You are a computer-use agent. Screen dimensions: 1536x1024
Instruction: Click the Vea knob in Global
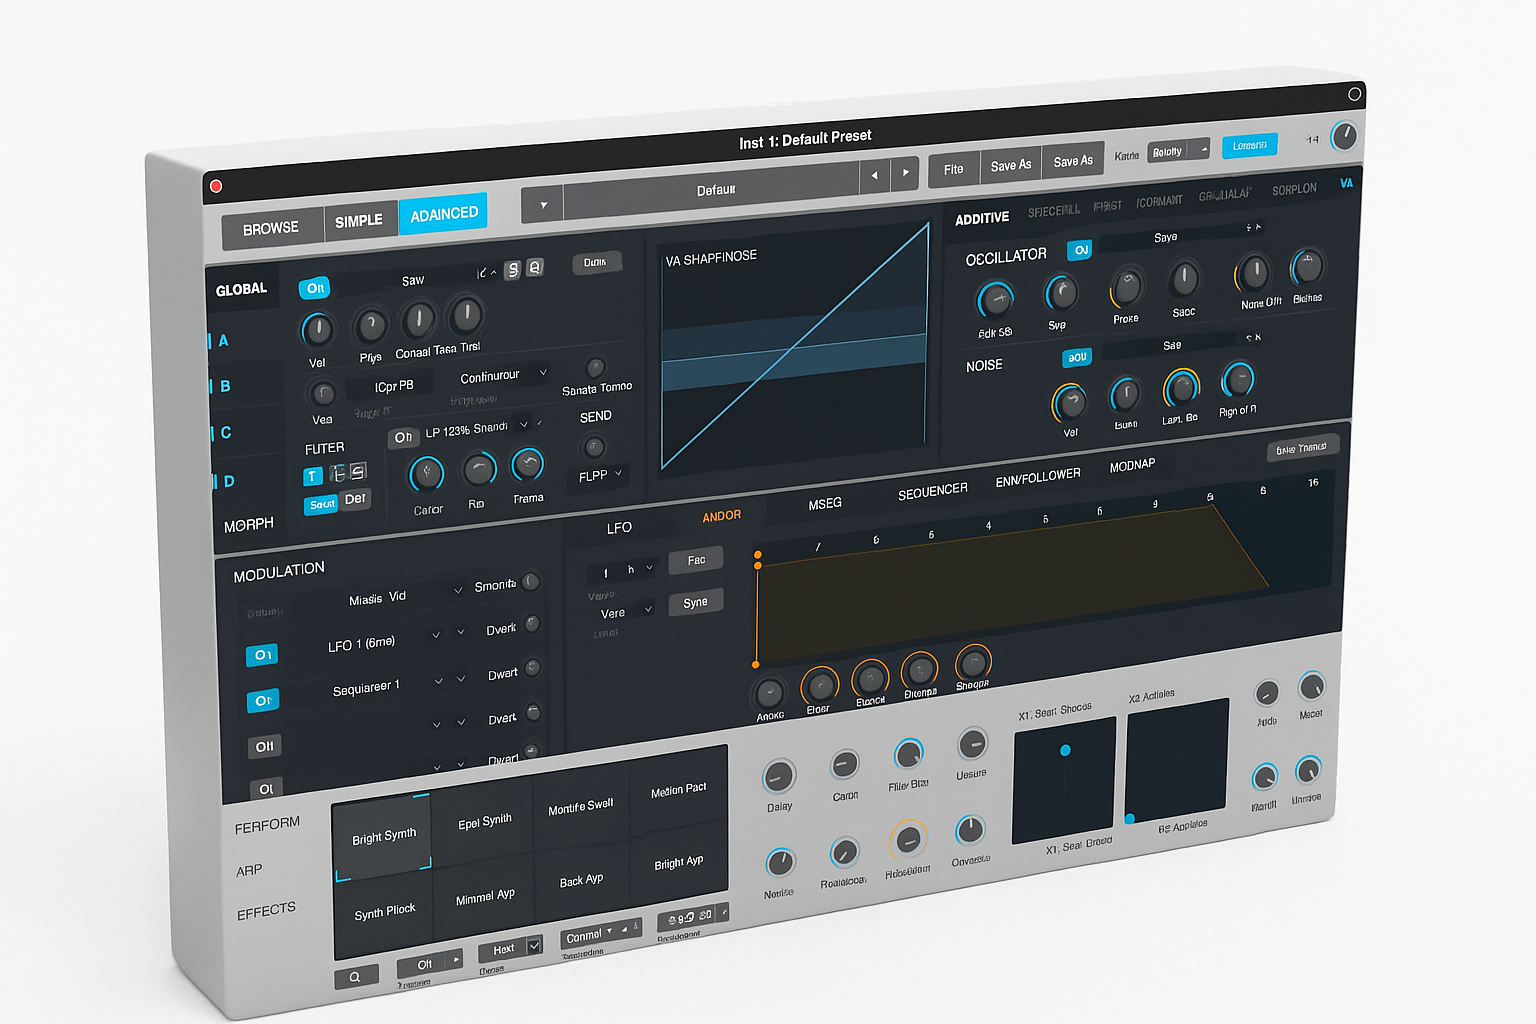(x=322, y=394)
